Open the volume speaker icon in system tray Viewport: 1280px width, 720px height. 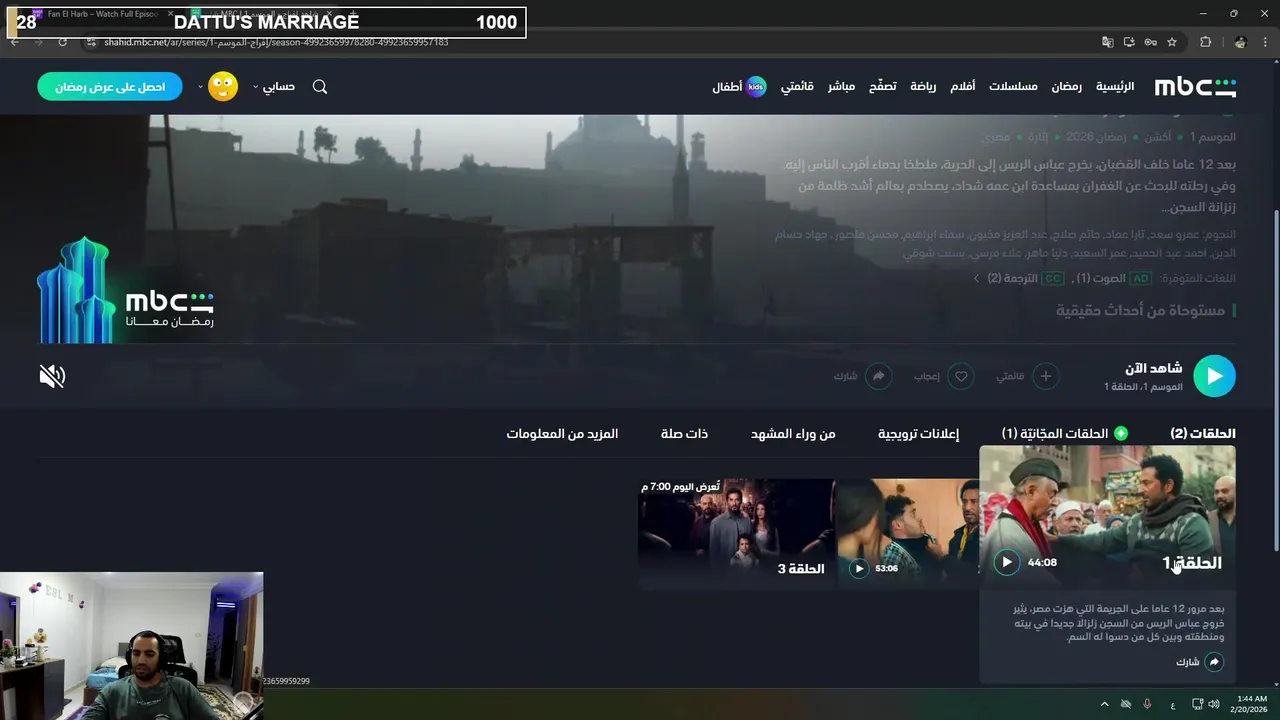[1214, 704]
